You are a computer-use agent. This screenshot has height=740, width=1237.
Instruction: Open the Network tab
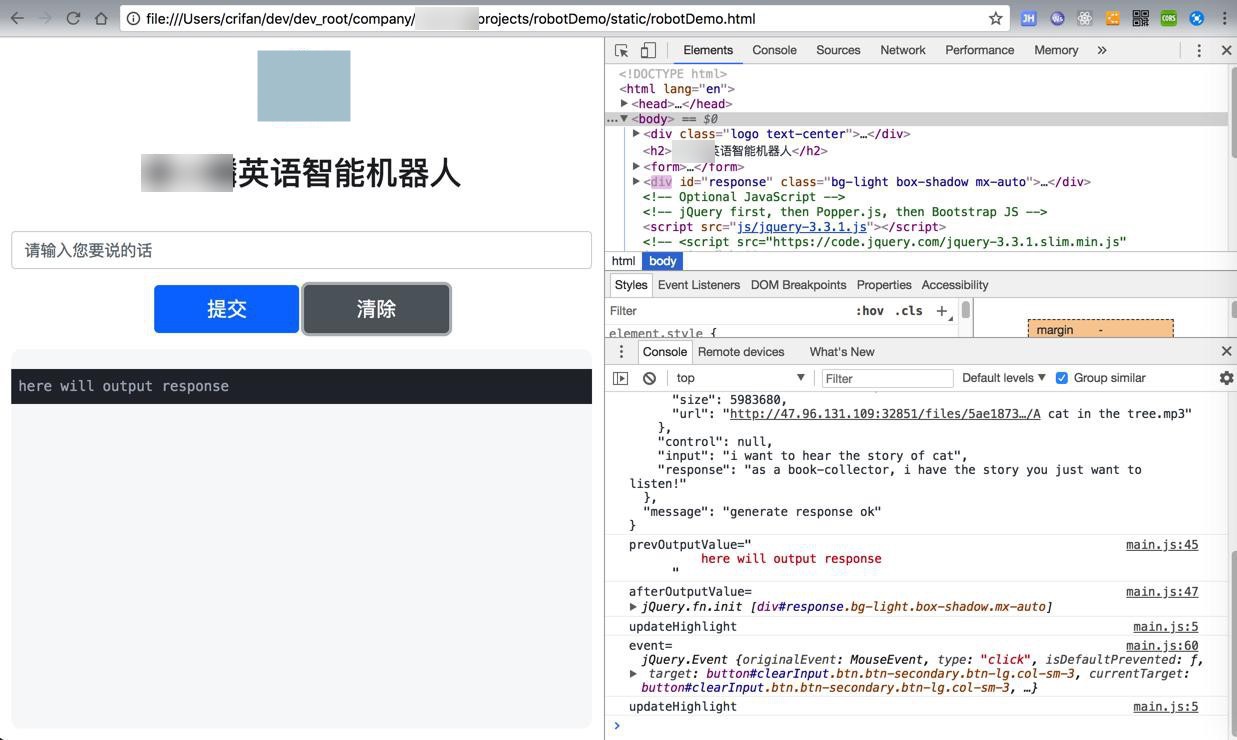903,50
